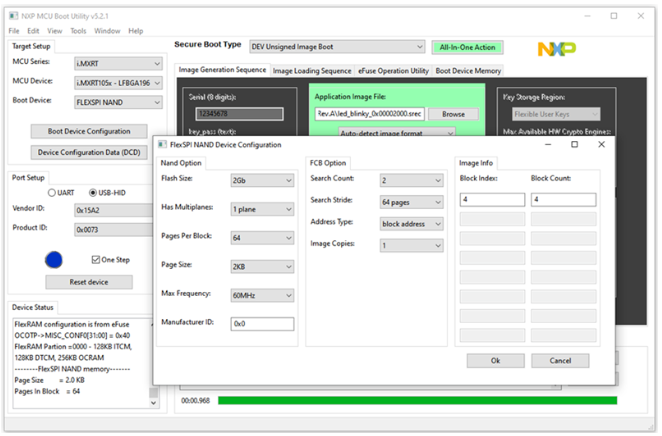Open the Tools menu
662x436 pixels.
78,31
